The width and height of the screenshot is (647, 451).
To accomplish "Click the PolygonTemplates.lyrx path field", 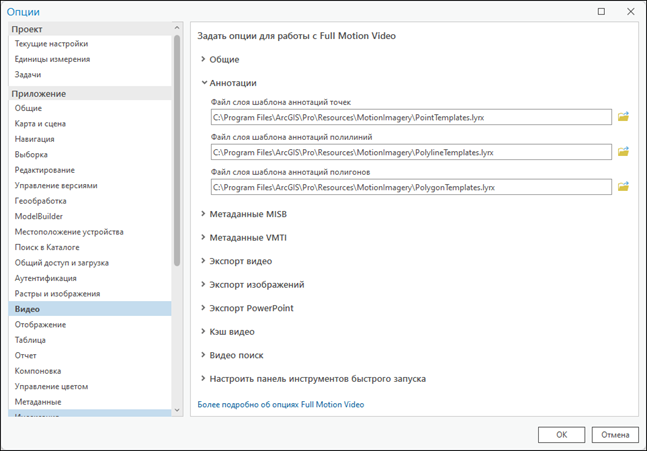I will (x=411, y=187).
